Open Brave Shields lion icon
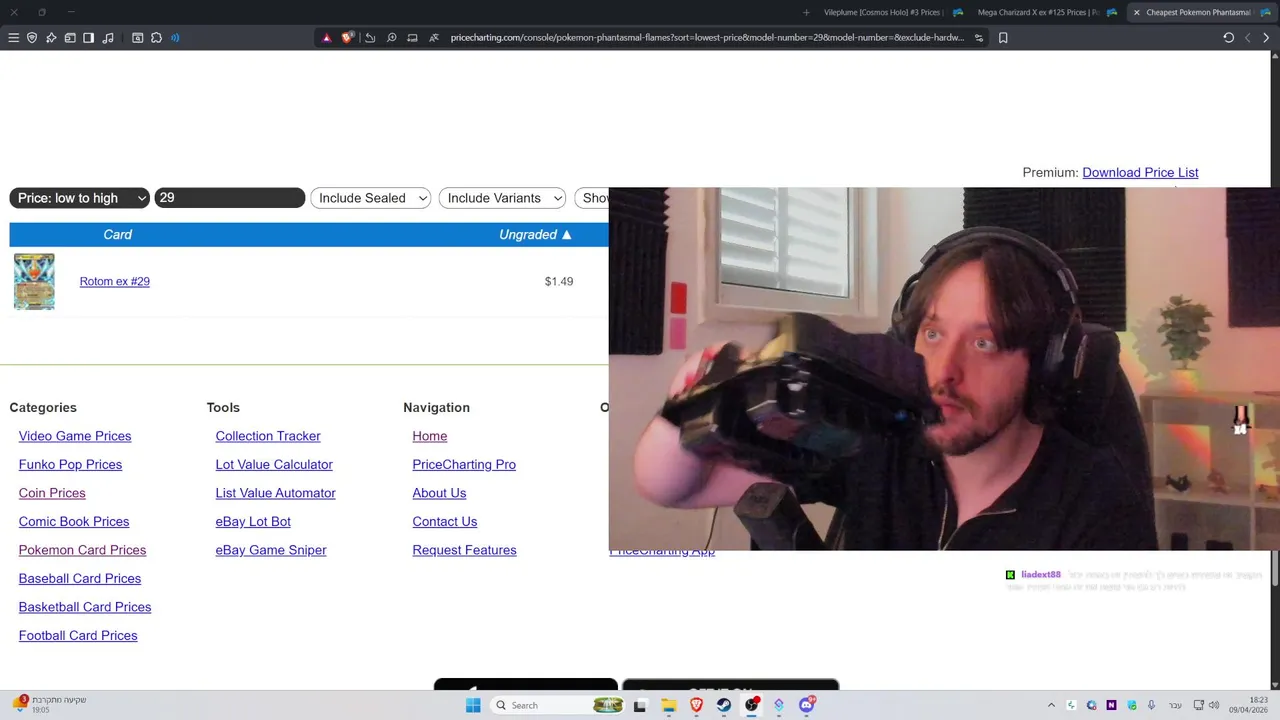1280x720 pixels. [x=347, y=38]
